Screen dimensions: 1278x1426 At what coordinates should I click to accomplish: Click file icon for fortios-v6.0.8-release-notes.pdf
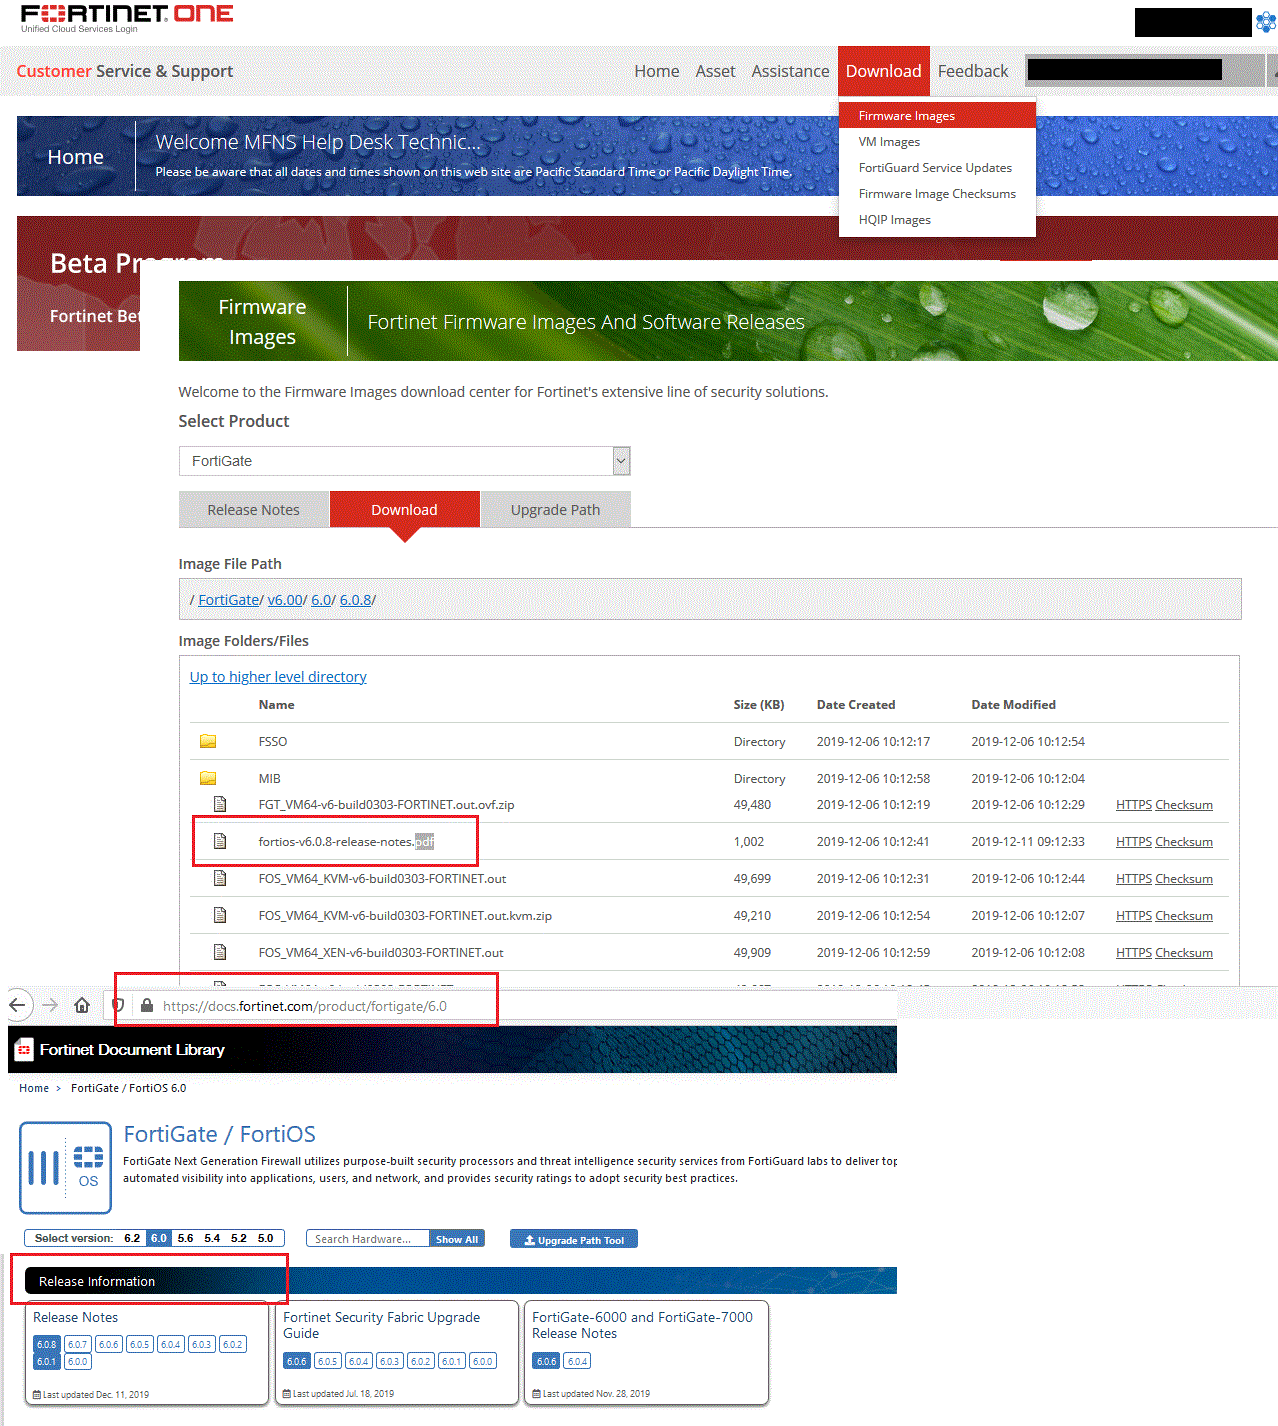tap(220, 841)
